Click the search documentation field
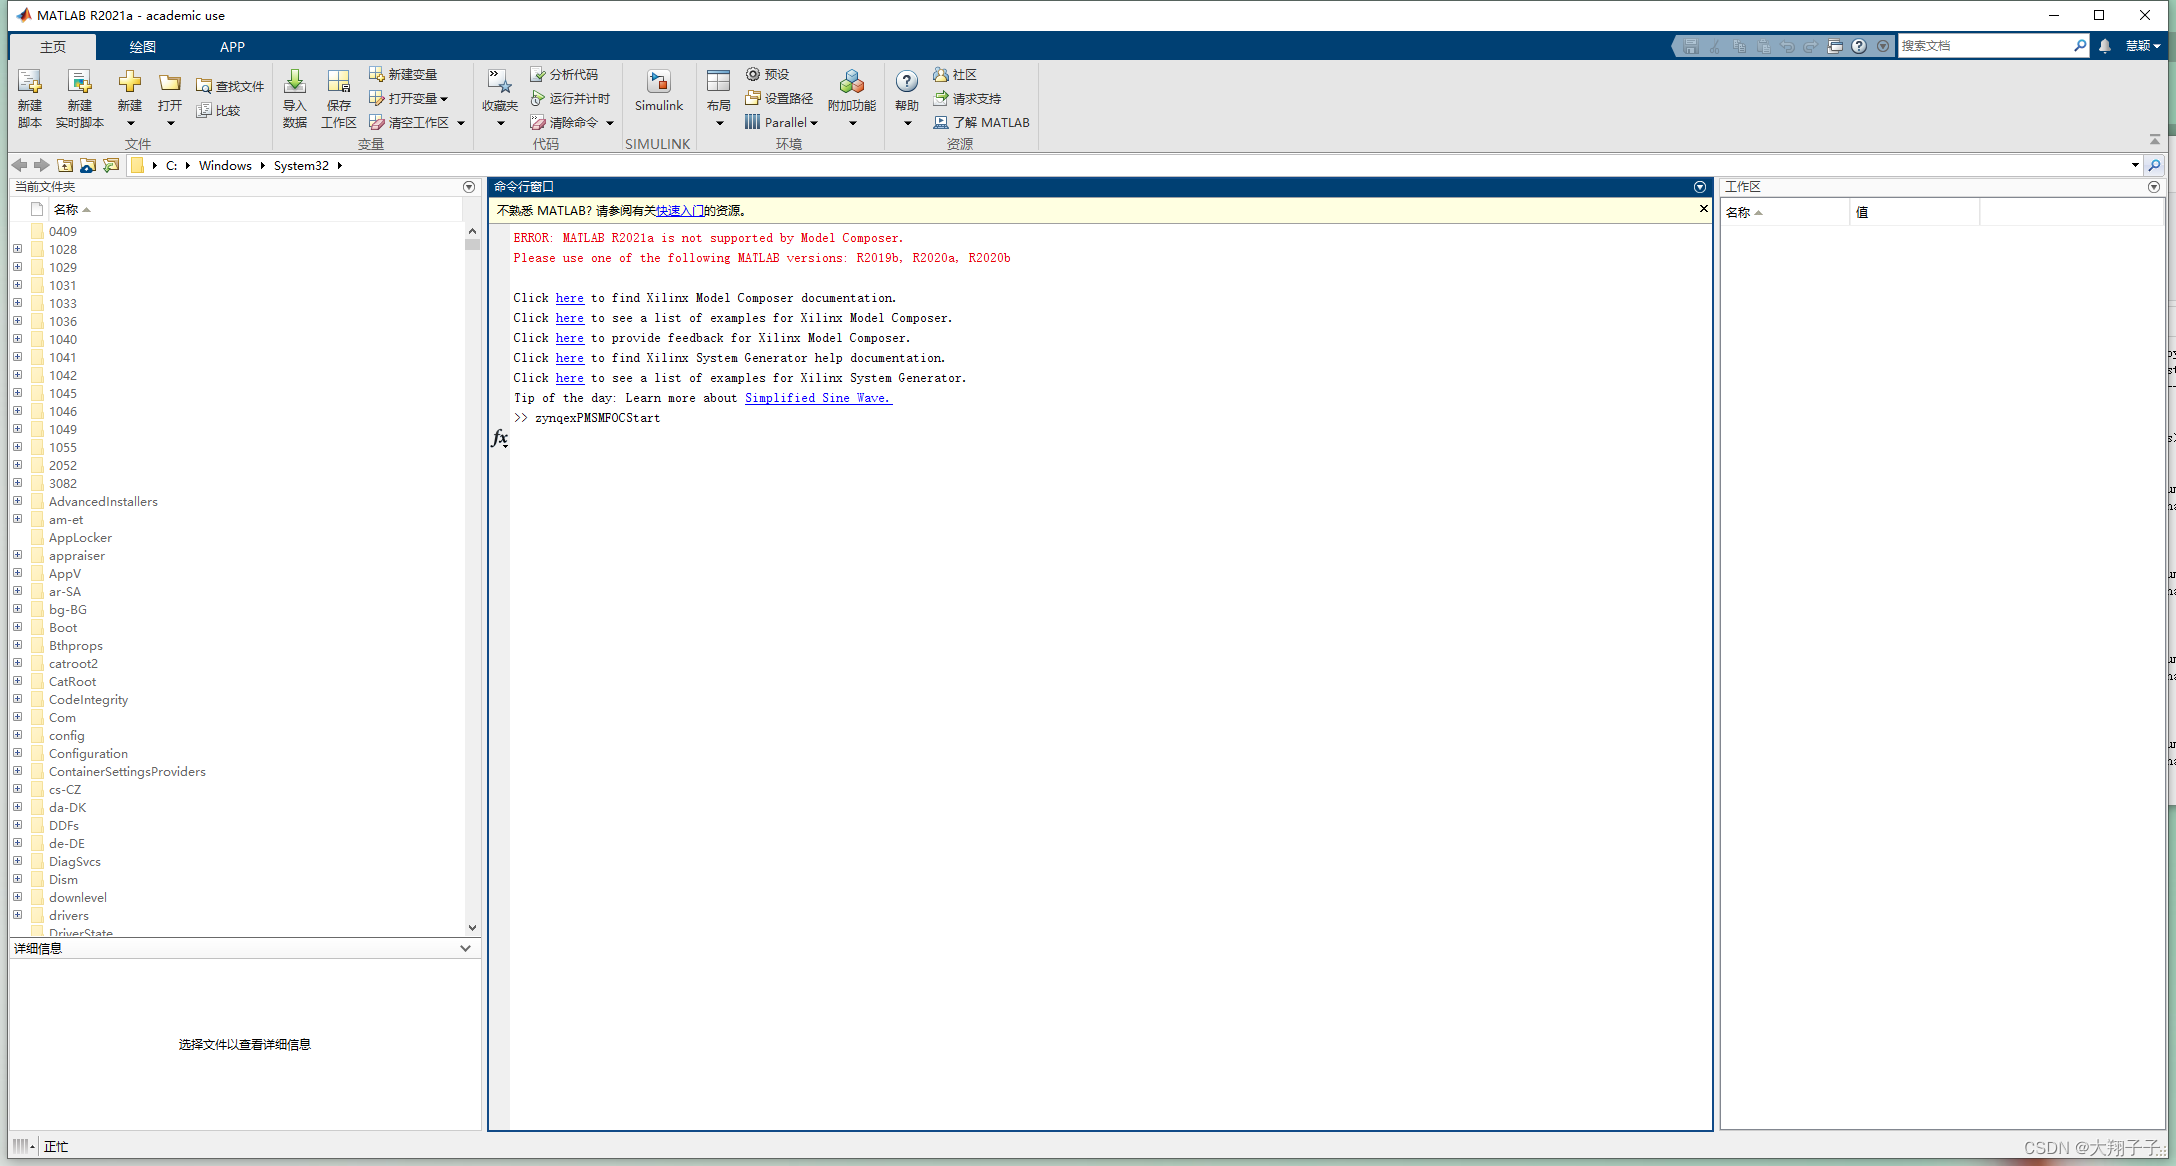This screenshot has width=2176, height=1166. 1983,46
